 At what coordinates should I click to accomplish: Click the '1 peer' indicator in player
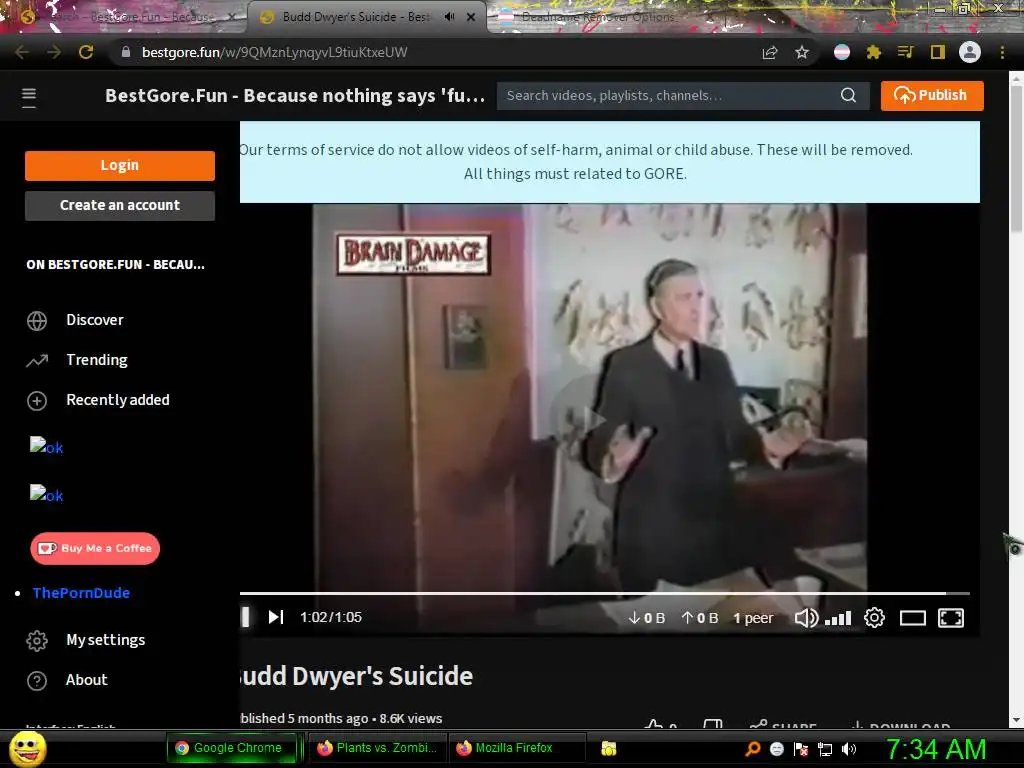pos(753,618)
